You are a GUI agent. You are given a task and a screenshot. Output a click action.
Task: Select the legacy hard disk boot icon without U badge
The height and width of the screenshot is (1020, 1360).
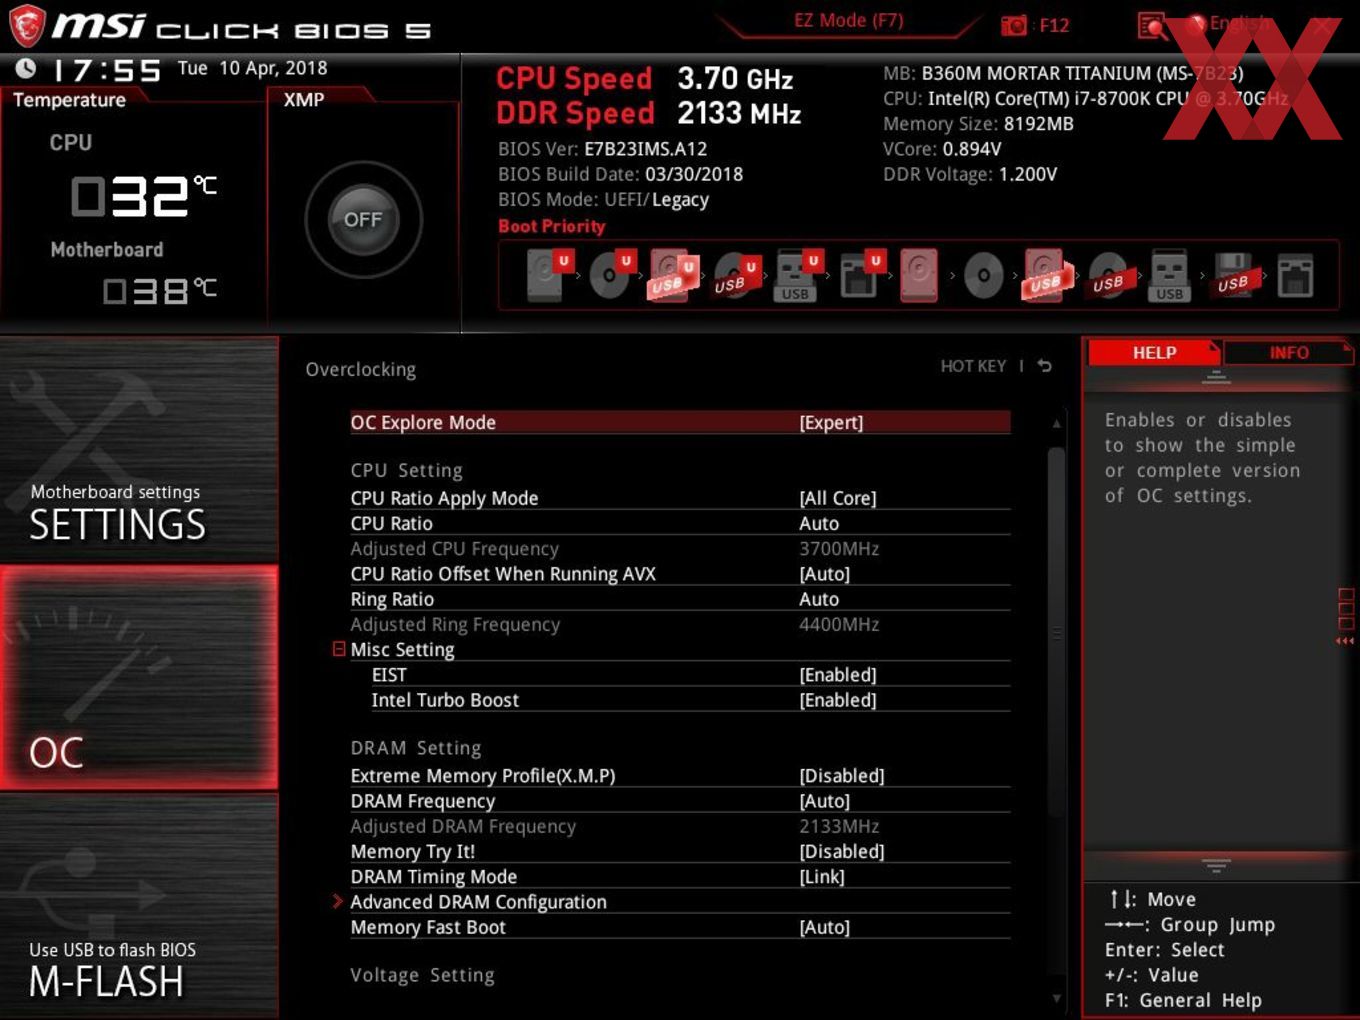click(x=919, y=275)
